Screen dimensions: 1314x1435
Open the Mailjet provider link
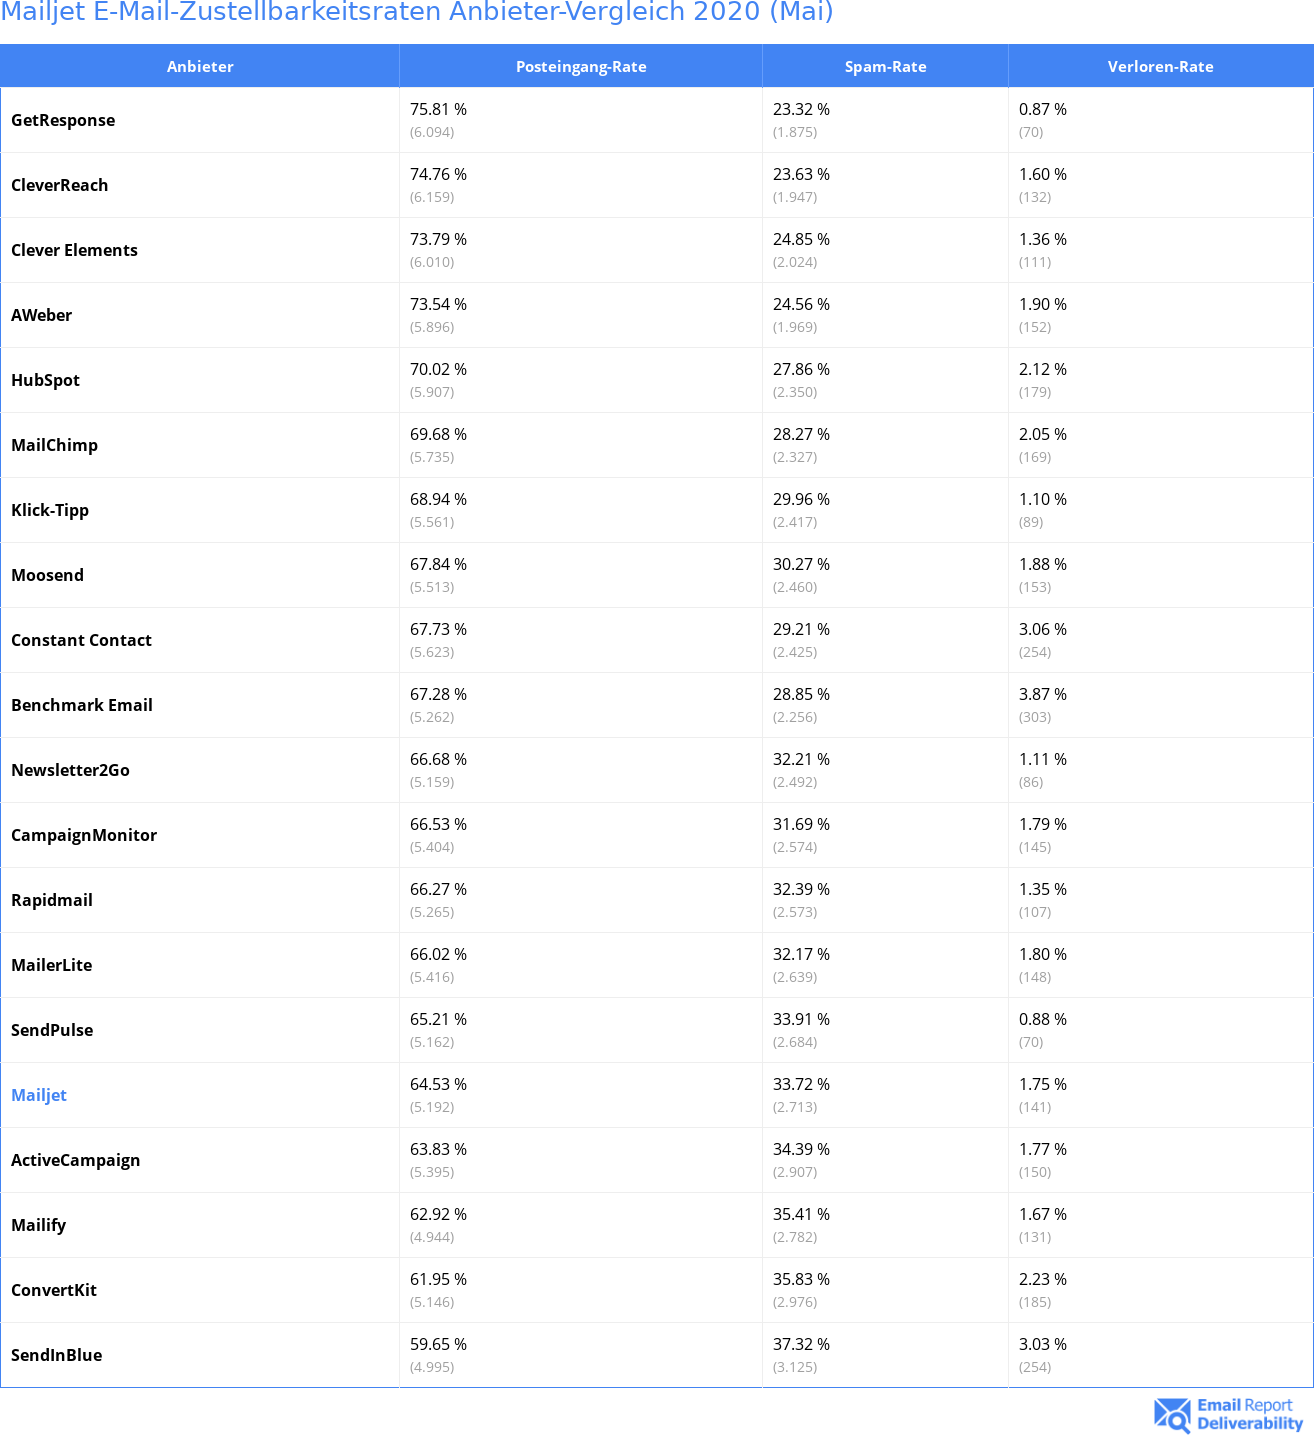coord(39,1095)
